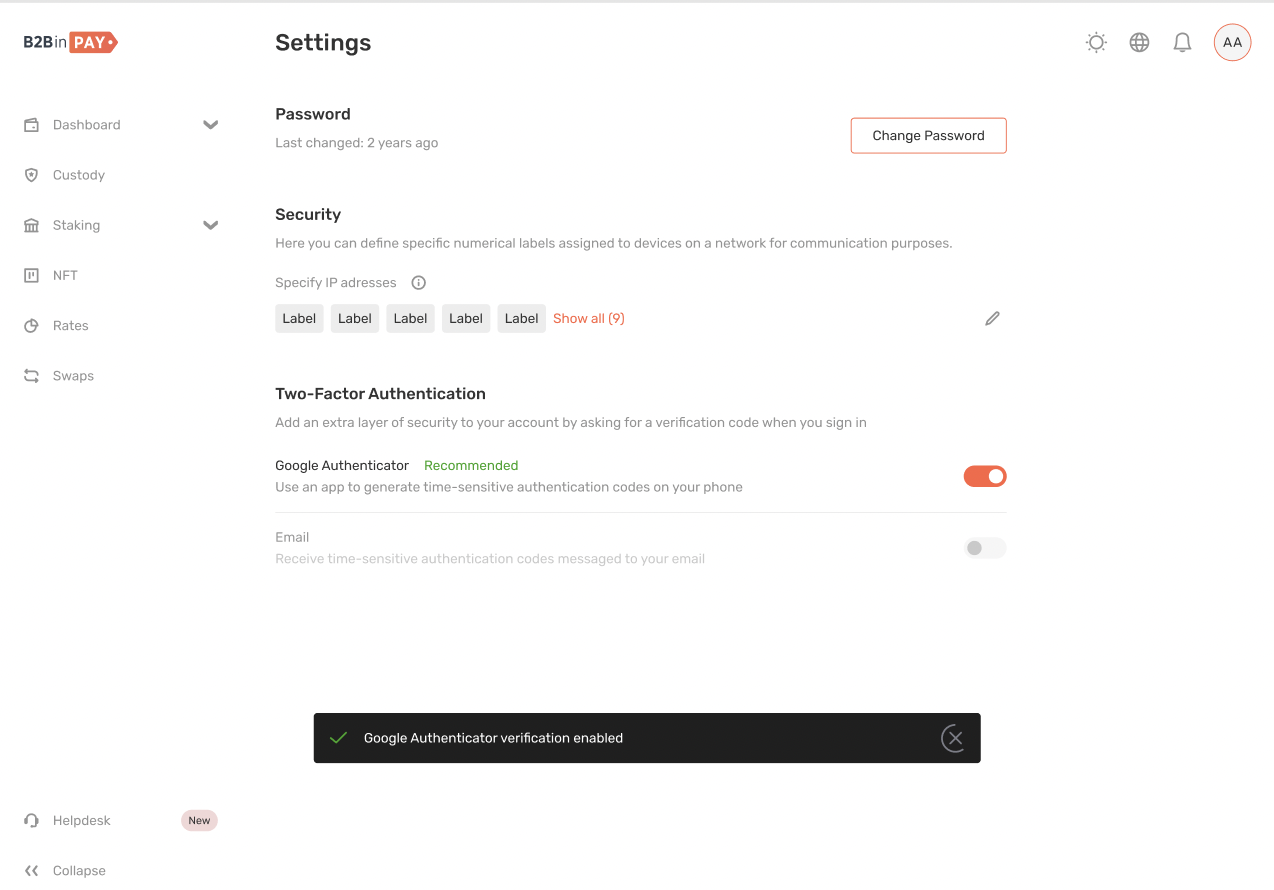Enable the Email authentication toggle

coord(984,548)
